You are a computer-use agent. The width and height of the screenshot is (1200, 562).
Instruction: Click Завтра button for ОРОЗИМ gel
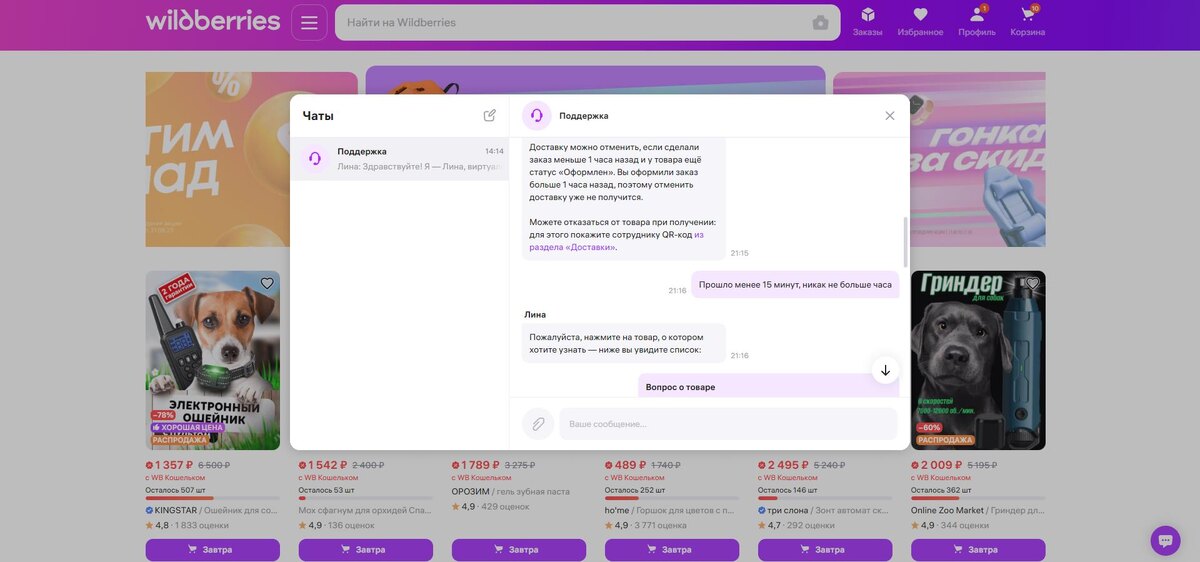519,550
